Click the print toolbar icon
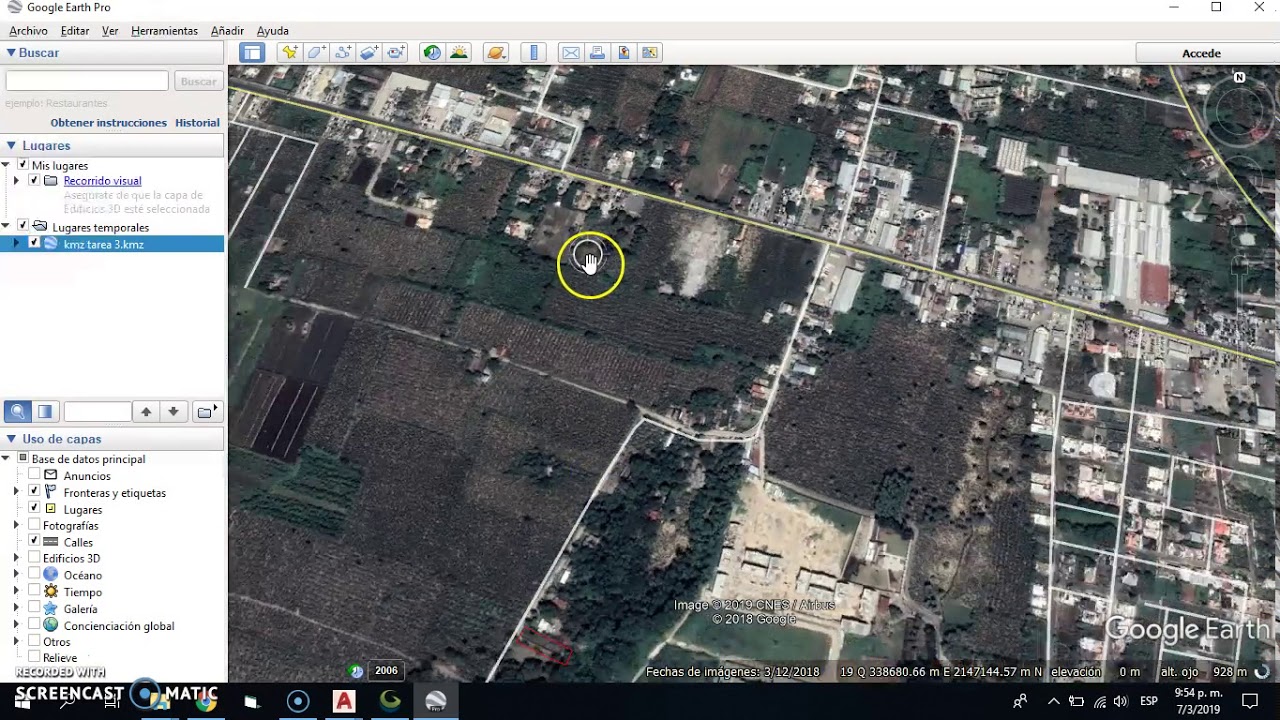 [x=597, y=53]
